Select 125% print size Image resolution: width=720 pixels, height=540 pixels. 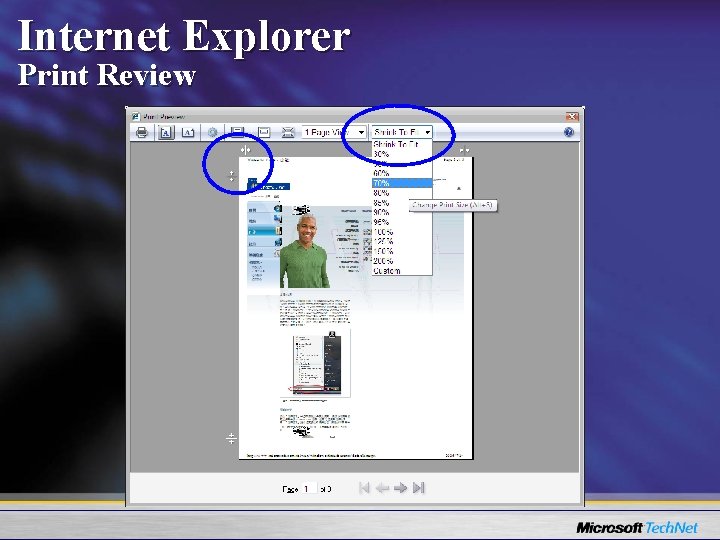click(x=402, y=242)
